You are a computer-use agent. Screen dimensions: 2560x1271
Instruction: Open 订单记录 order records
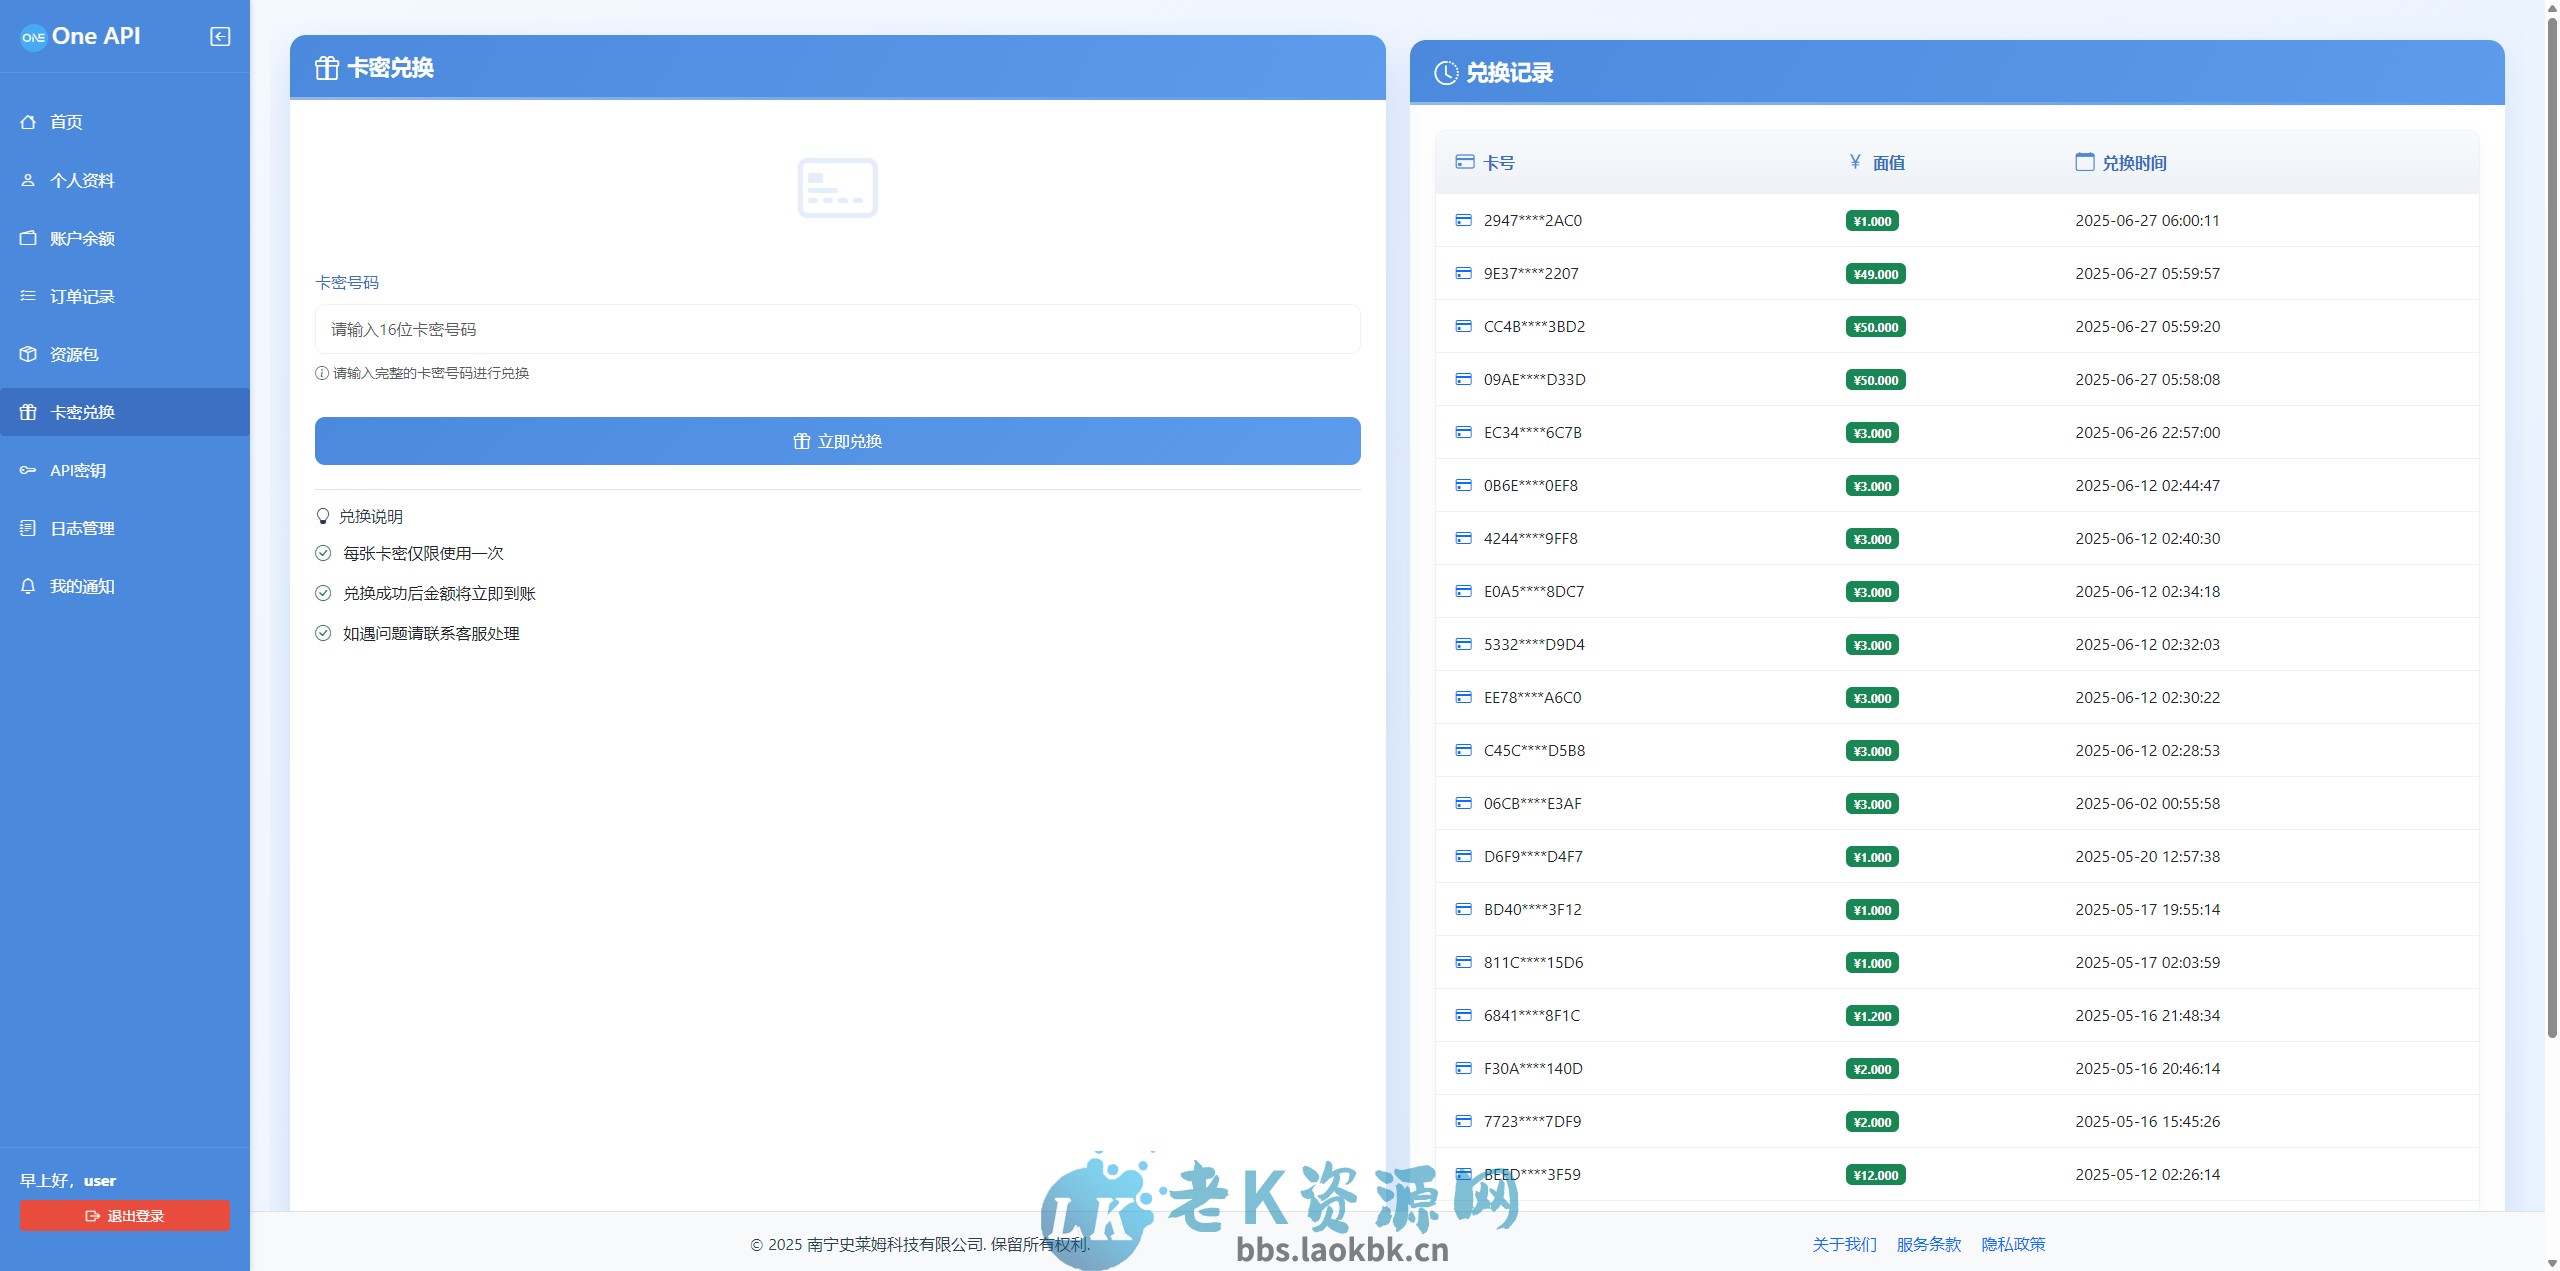82,296
